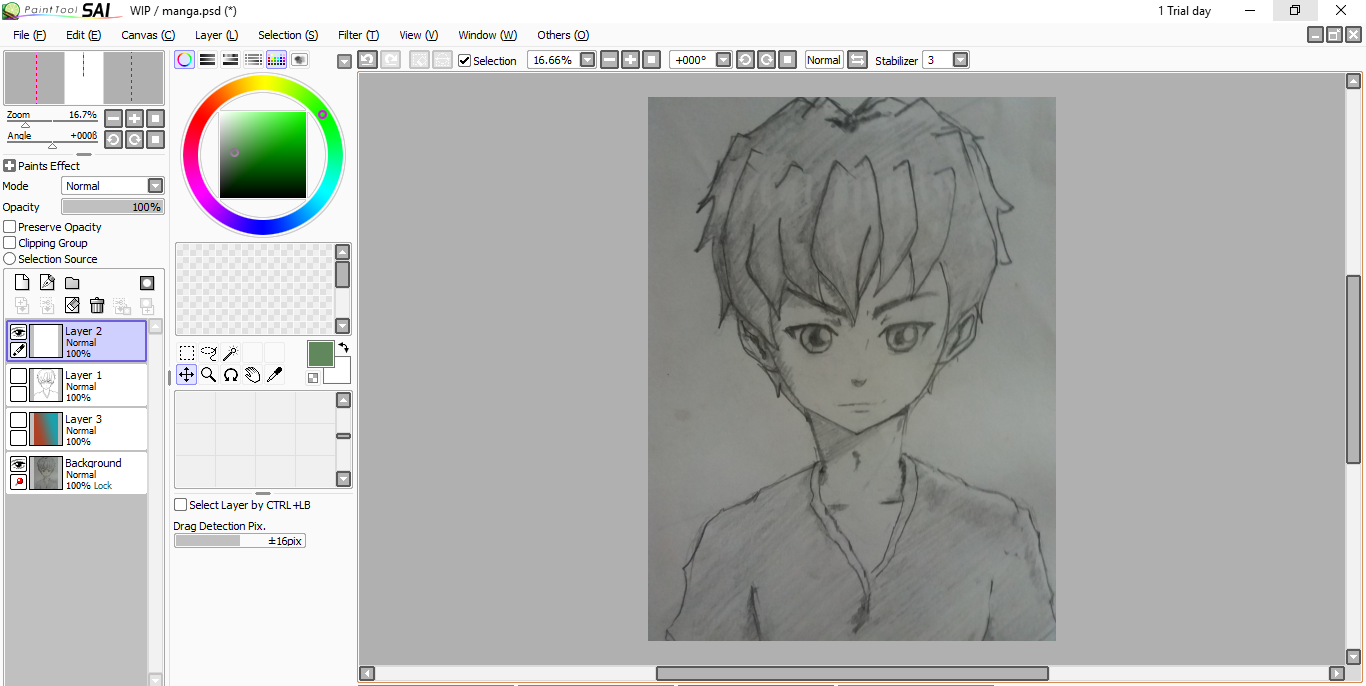Choose Selection Source radio button
This screenshot has width=1366, height=686.
[10, 259]
